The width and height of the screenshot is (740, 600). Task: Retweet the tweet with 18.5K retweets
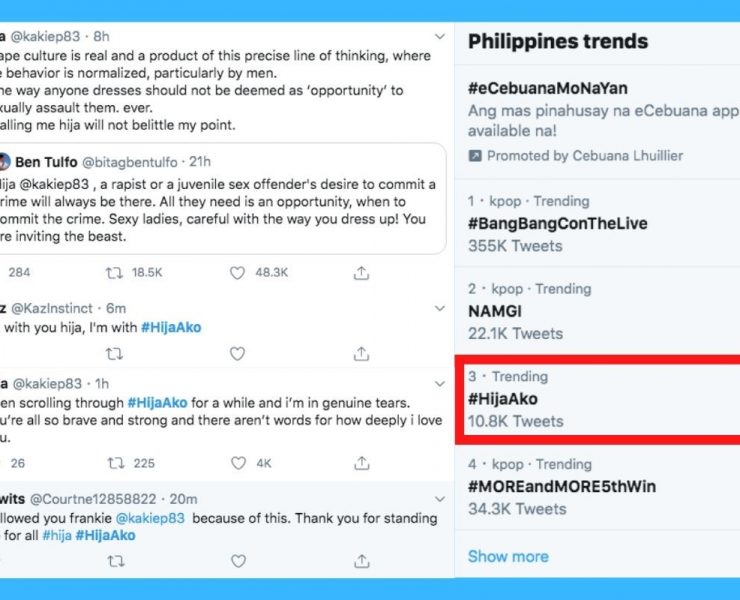(115, 272)
